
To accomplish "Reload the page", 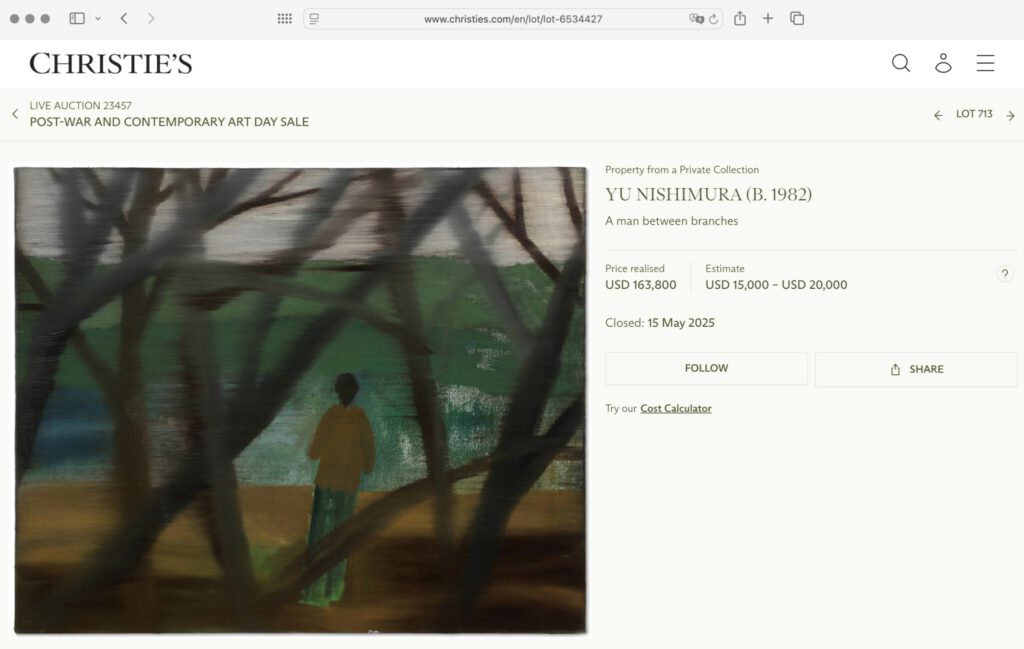I will pos(713,19).
